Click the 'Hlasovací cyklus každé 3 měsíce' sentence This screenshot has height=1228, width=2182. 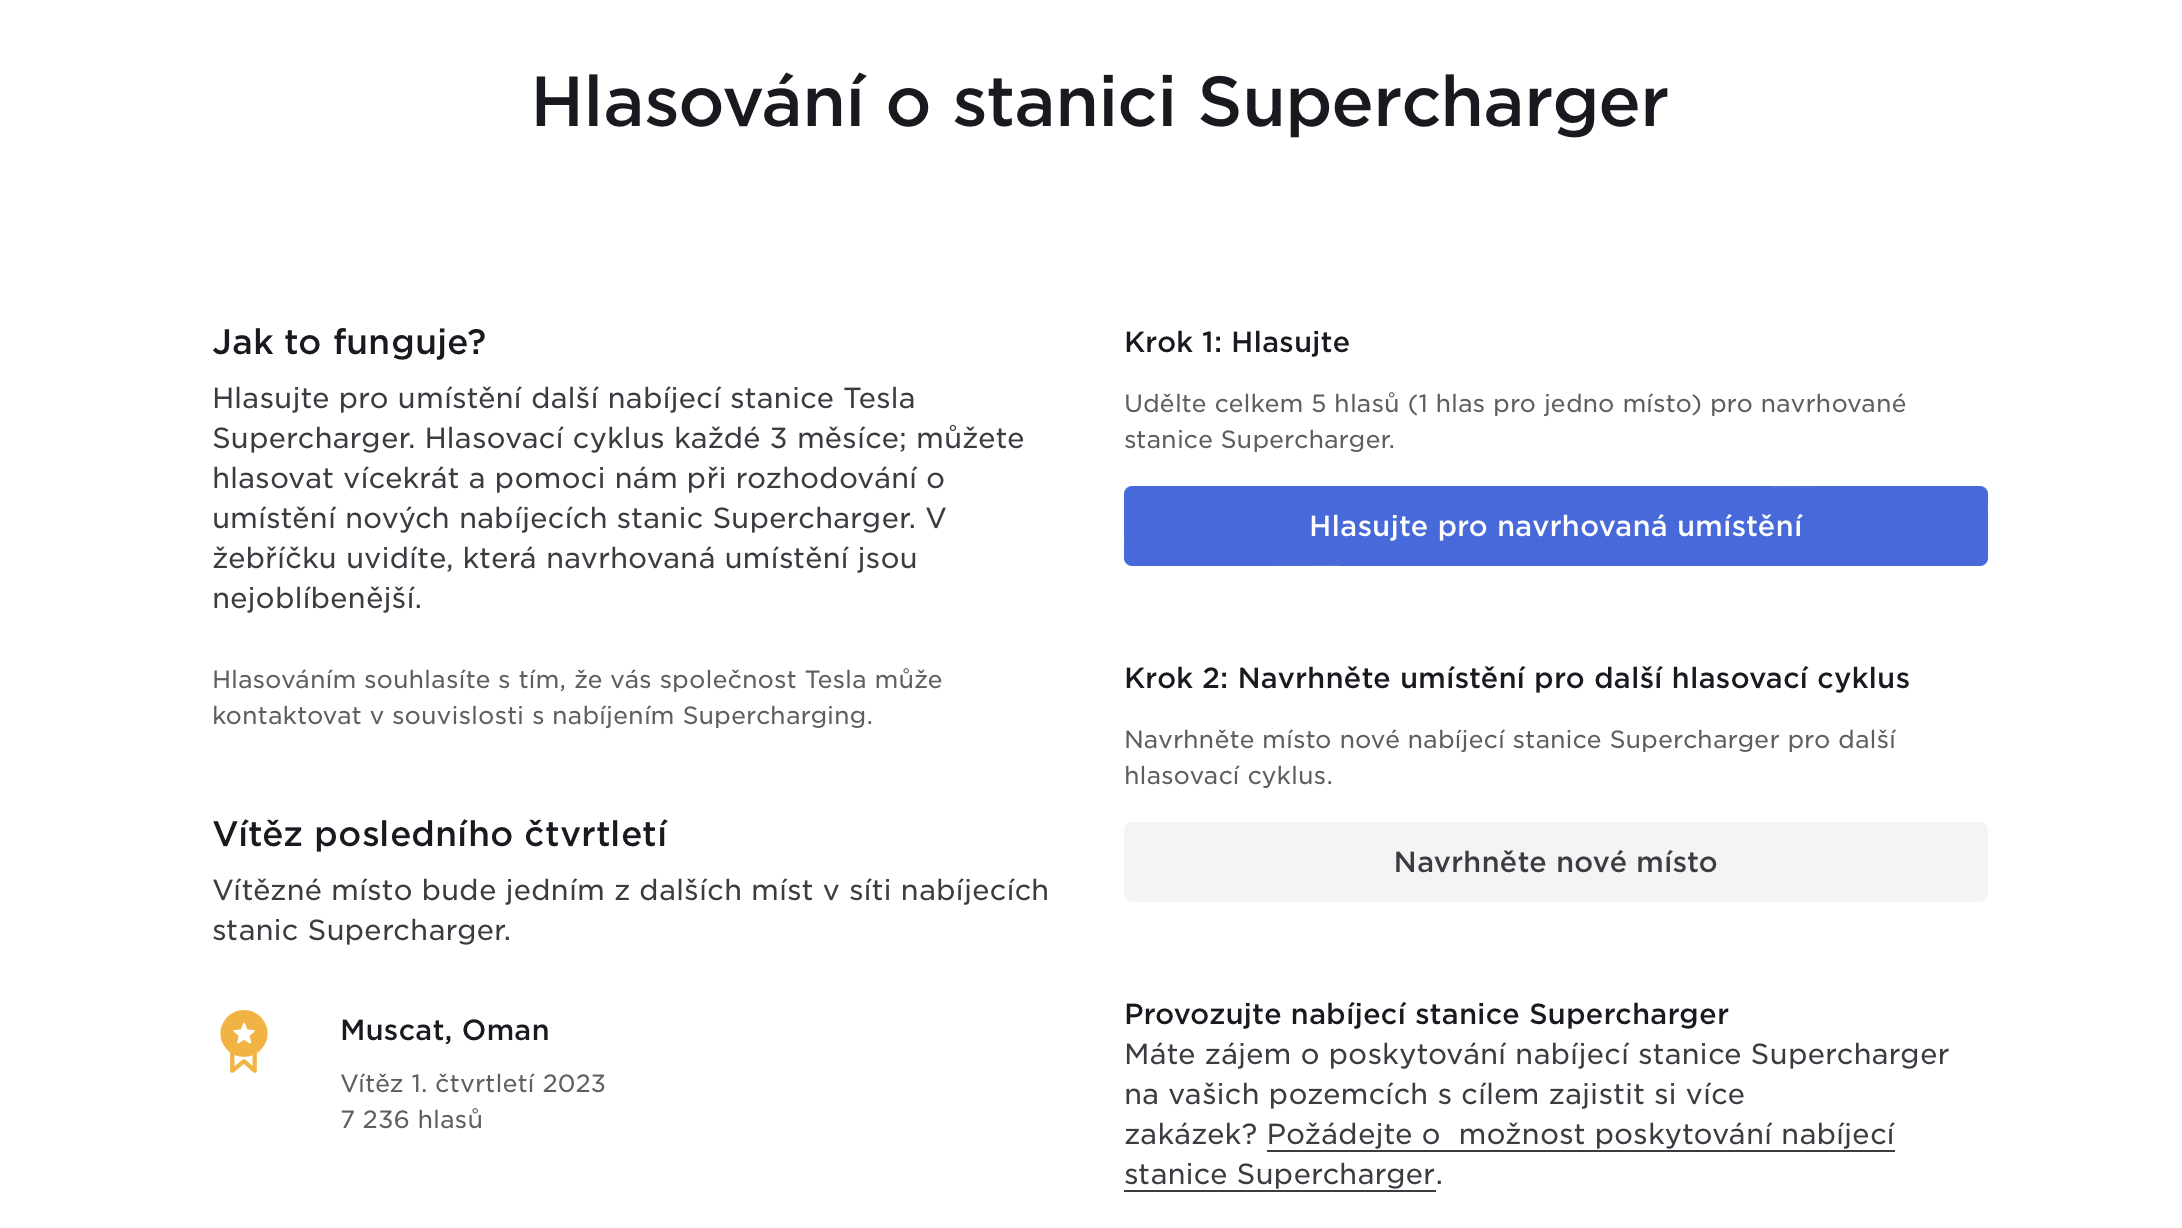(724, 439)
